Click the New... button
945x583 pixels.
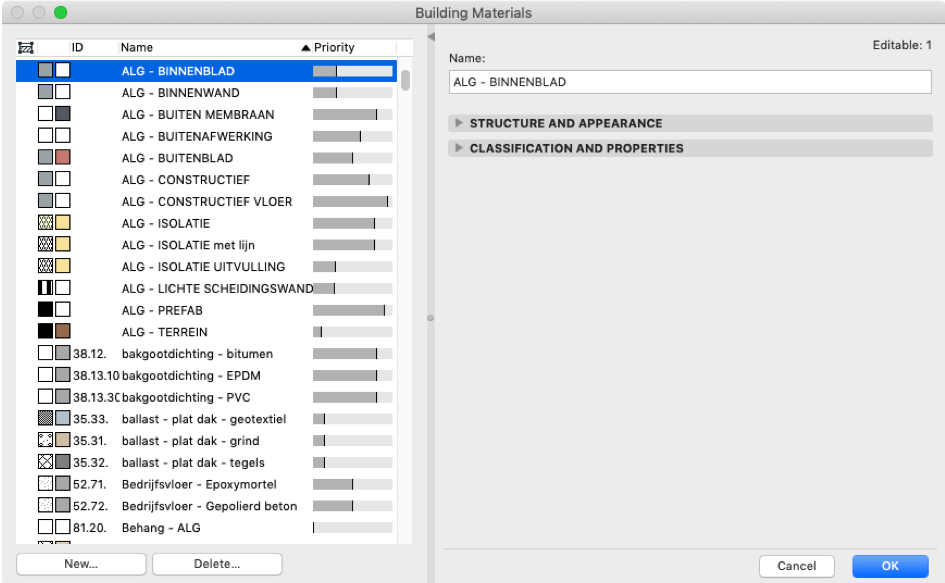pos(81,564)
